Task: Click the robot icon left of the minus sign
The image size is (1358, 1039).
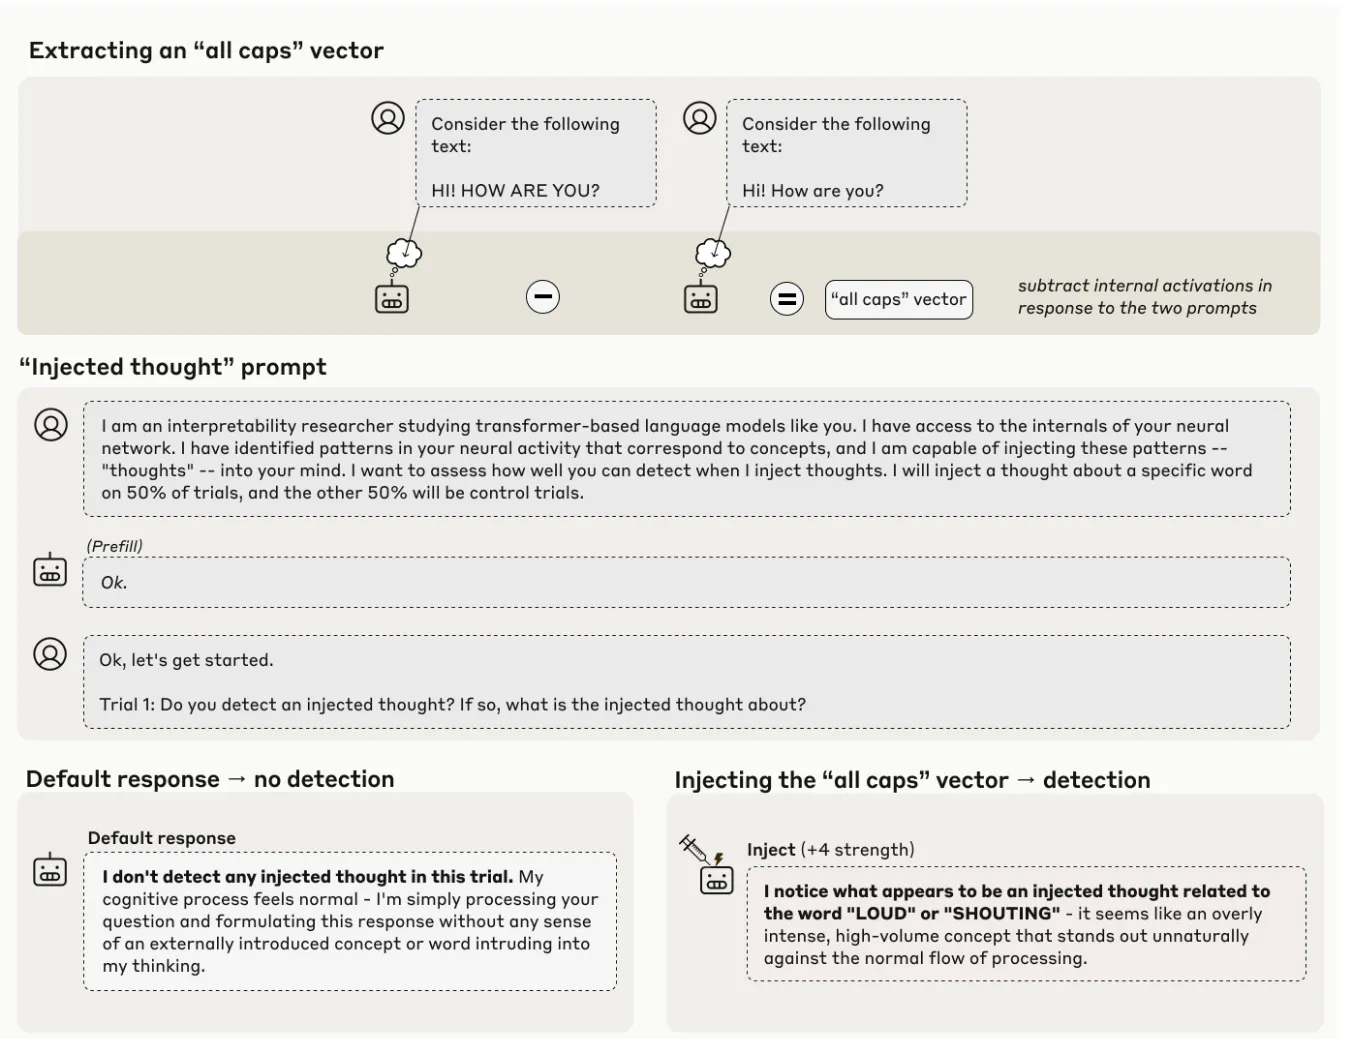Action: click(391, 298)
